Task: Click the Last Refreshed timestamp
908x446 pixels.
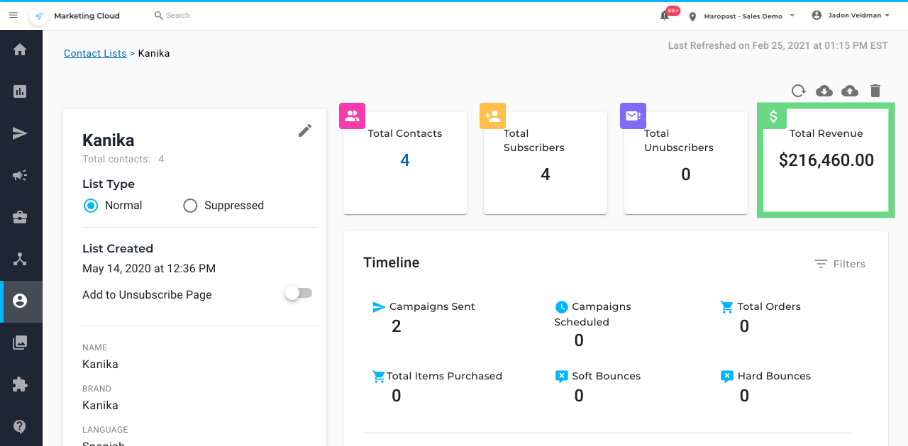Action: pyautogui.click(x=778, y=45)
